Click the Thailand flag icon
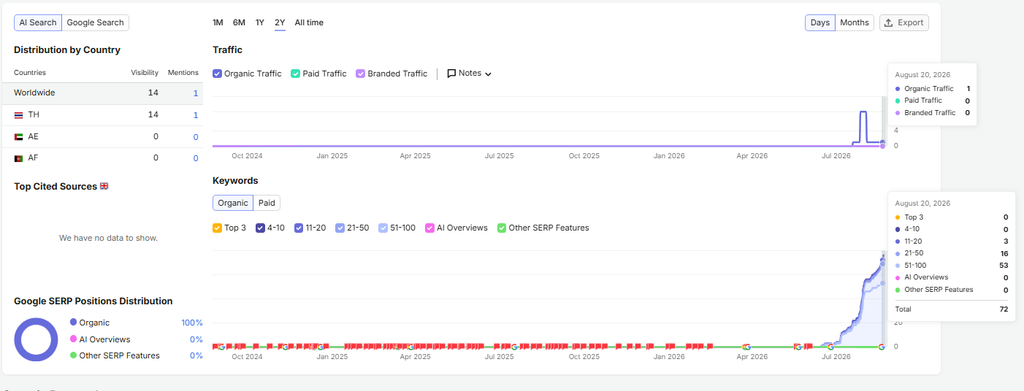This screenshot has width=1024, height=391. [x=18, y=115]
